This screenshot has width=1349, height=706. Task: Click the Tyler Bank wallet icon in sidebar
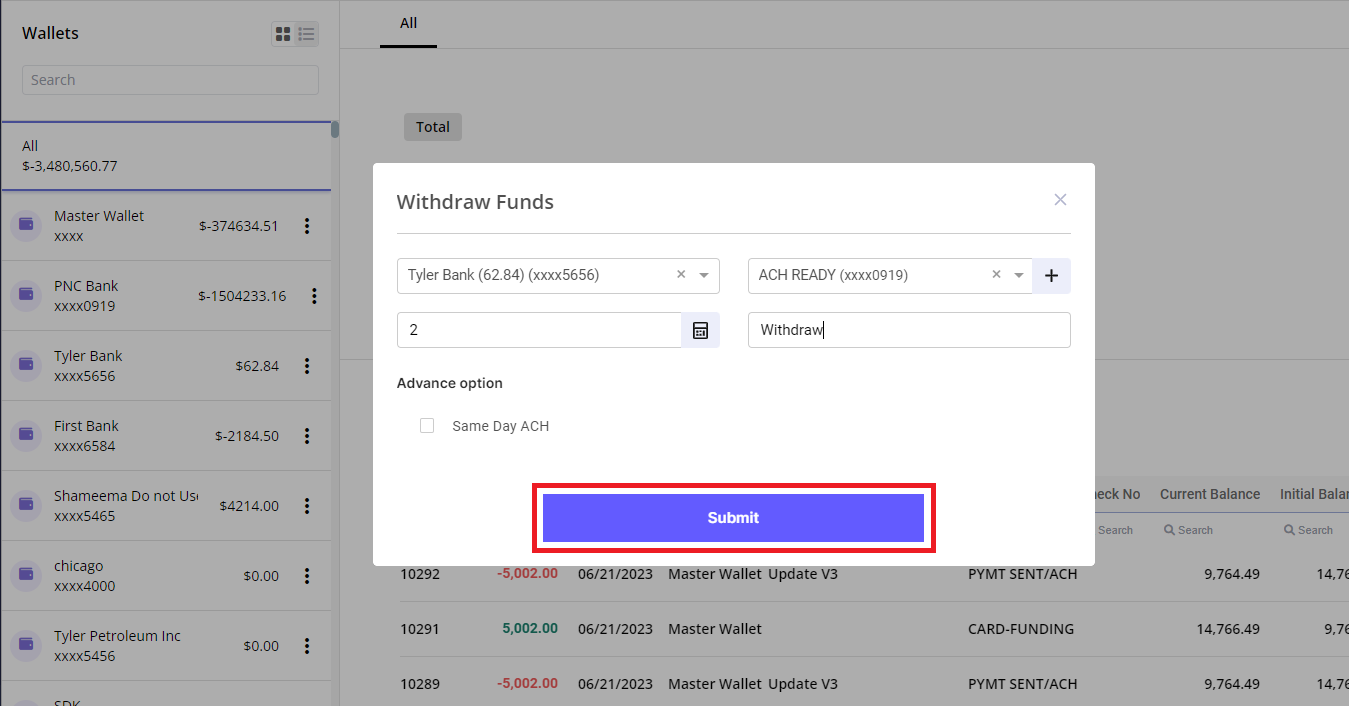25,366
